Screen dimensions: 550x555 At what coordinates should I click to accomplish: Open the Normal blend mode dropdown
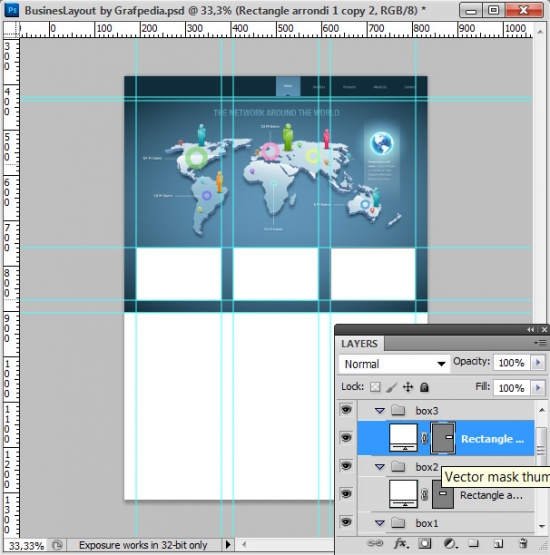coord(394,364)
